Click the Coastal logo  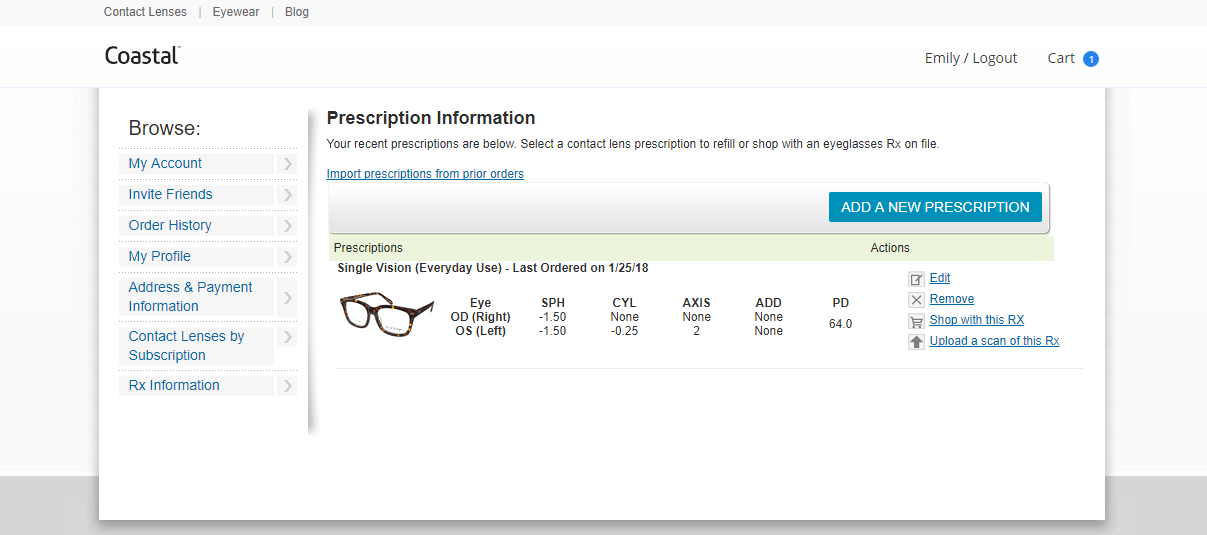tap(142, 56)
